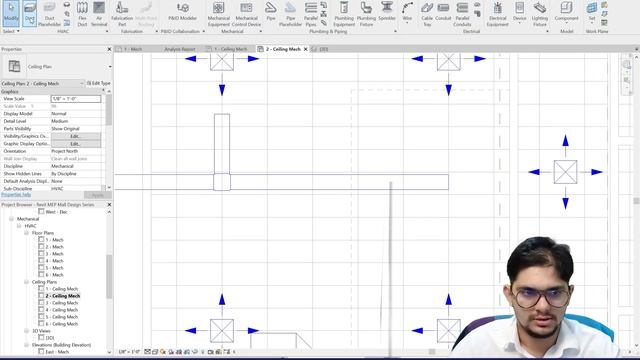Screen dimensions: 640x360
Task: Place Electrical Equipment
Action: [x=498, y=13]
